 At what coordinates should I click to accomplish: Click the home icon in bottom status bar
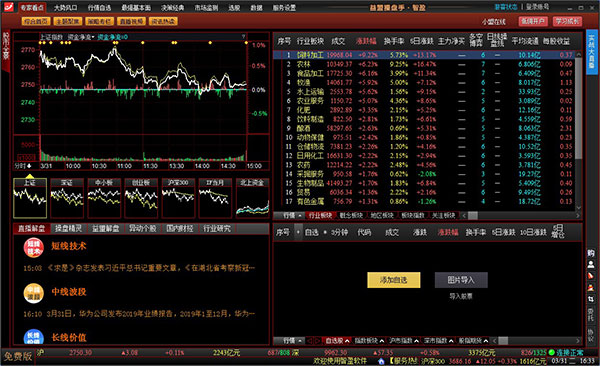pos(381,361)
